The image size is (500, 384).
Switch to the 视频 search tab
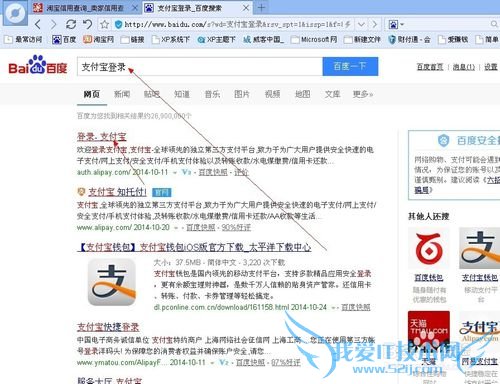272,94
